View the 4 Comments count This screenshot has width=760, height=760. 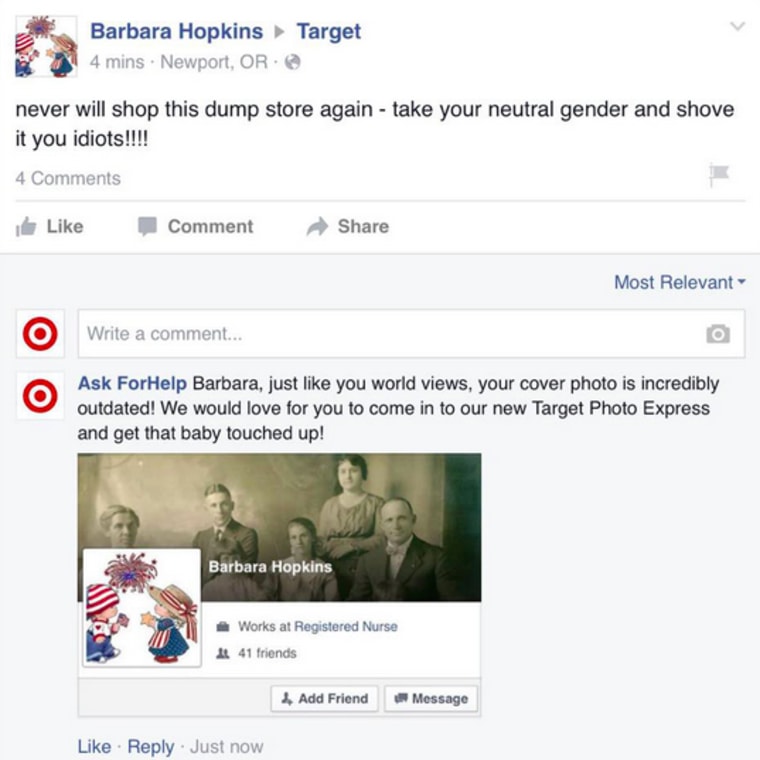point(68,178)
